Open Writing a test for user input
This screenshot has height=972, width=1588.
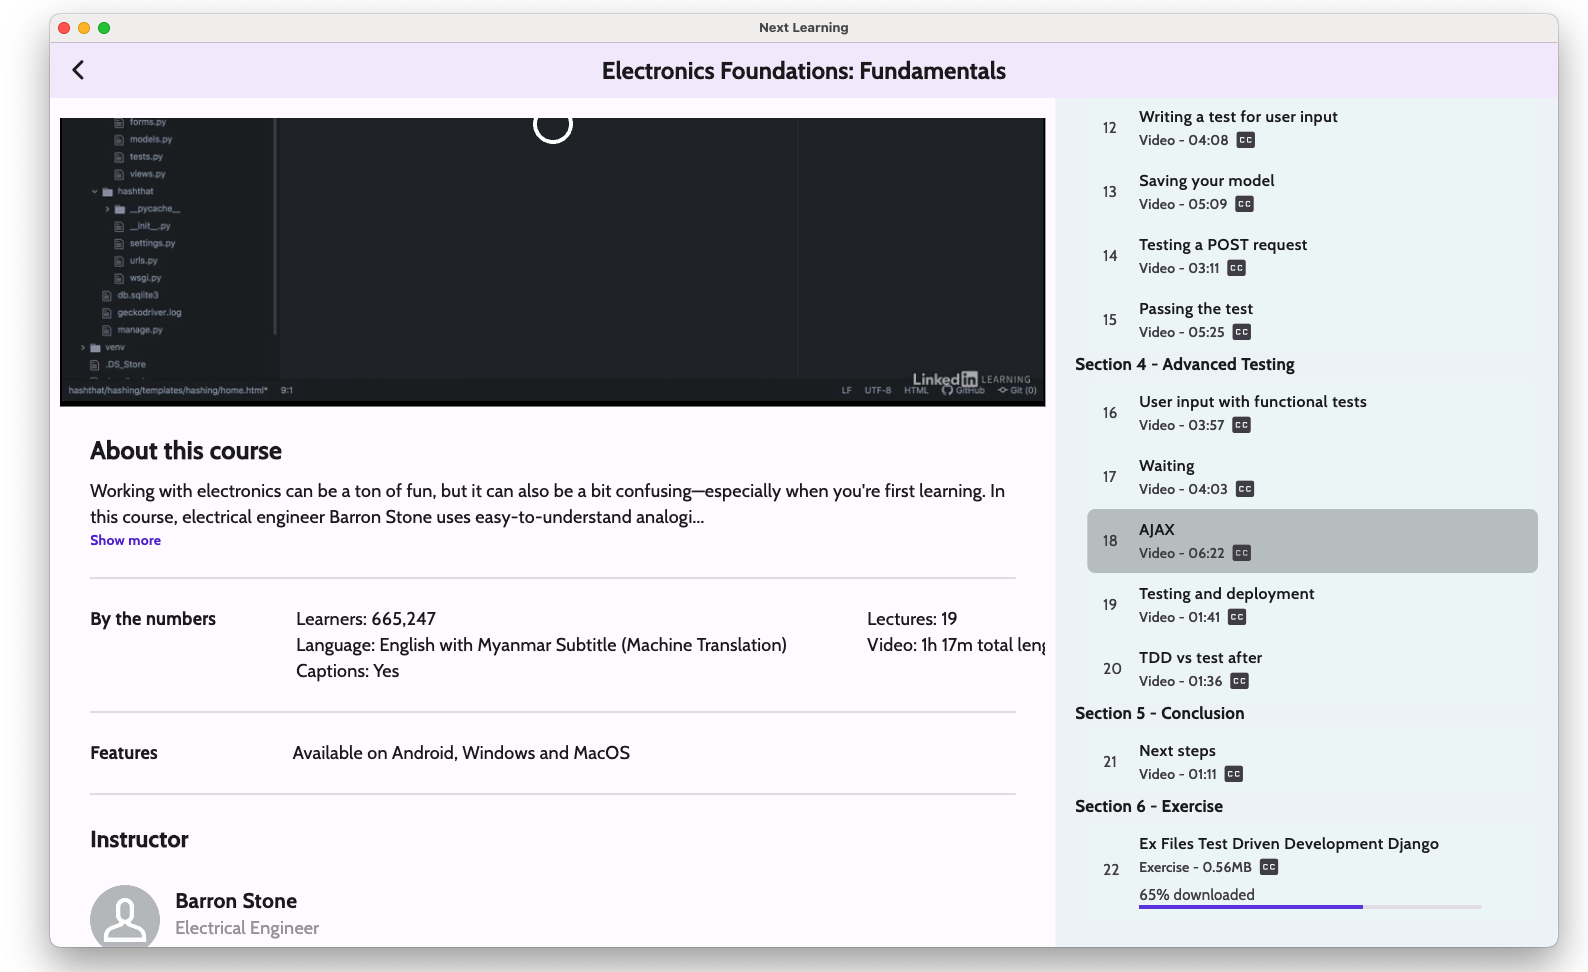pyautogui.click(x=1237, y=117)
